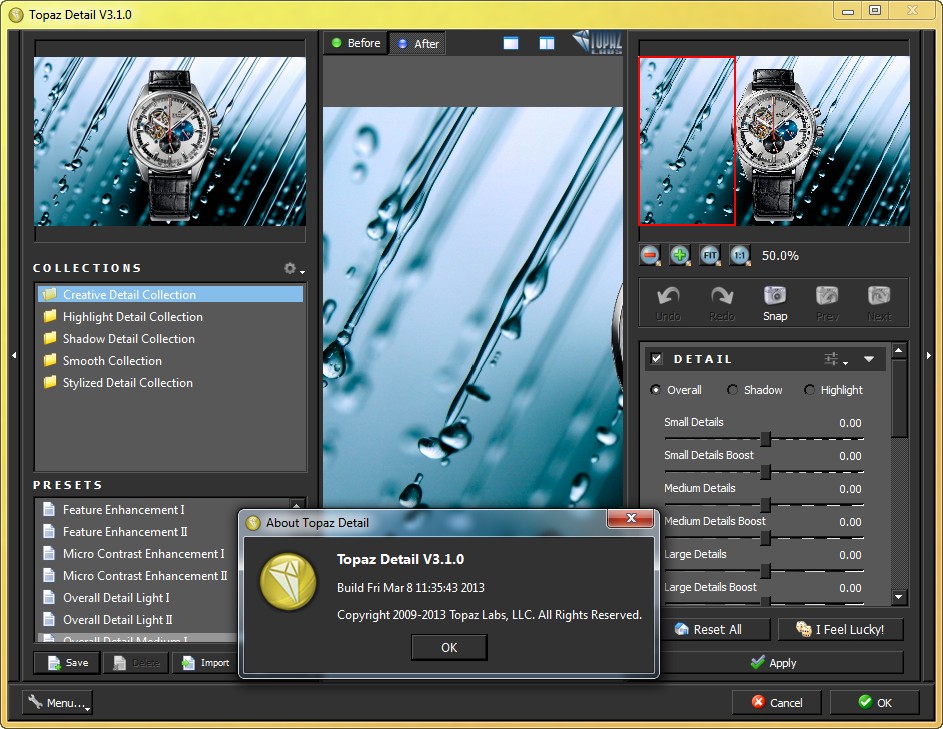The width and height of the screenshot is (943, 729).
Task: Click the Medium Details Boost slider handle
Action: pos(766,538)
